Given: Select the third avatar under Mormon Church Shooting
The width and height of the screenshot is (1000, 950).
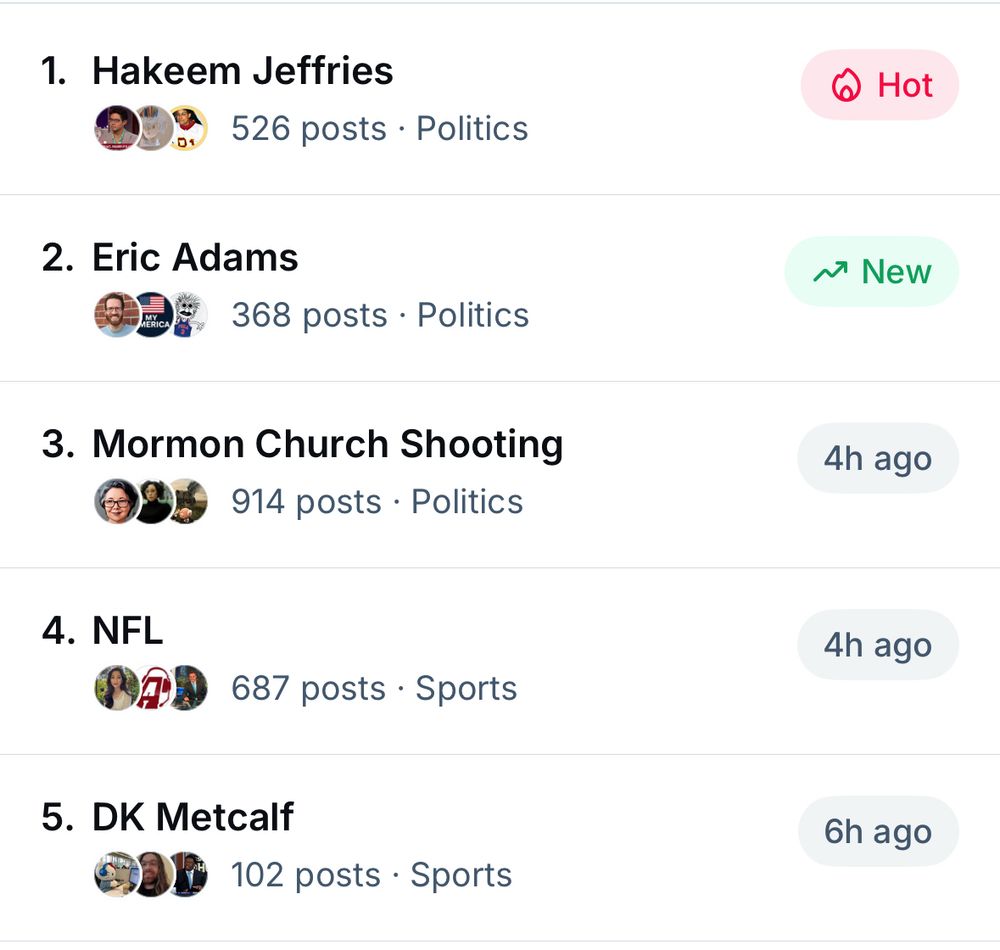Looking at the screenshot, I should click(189, 502).
